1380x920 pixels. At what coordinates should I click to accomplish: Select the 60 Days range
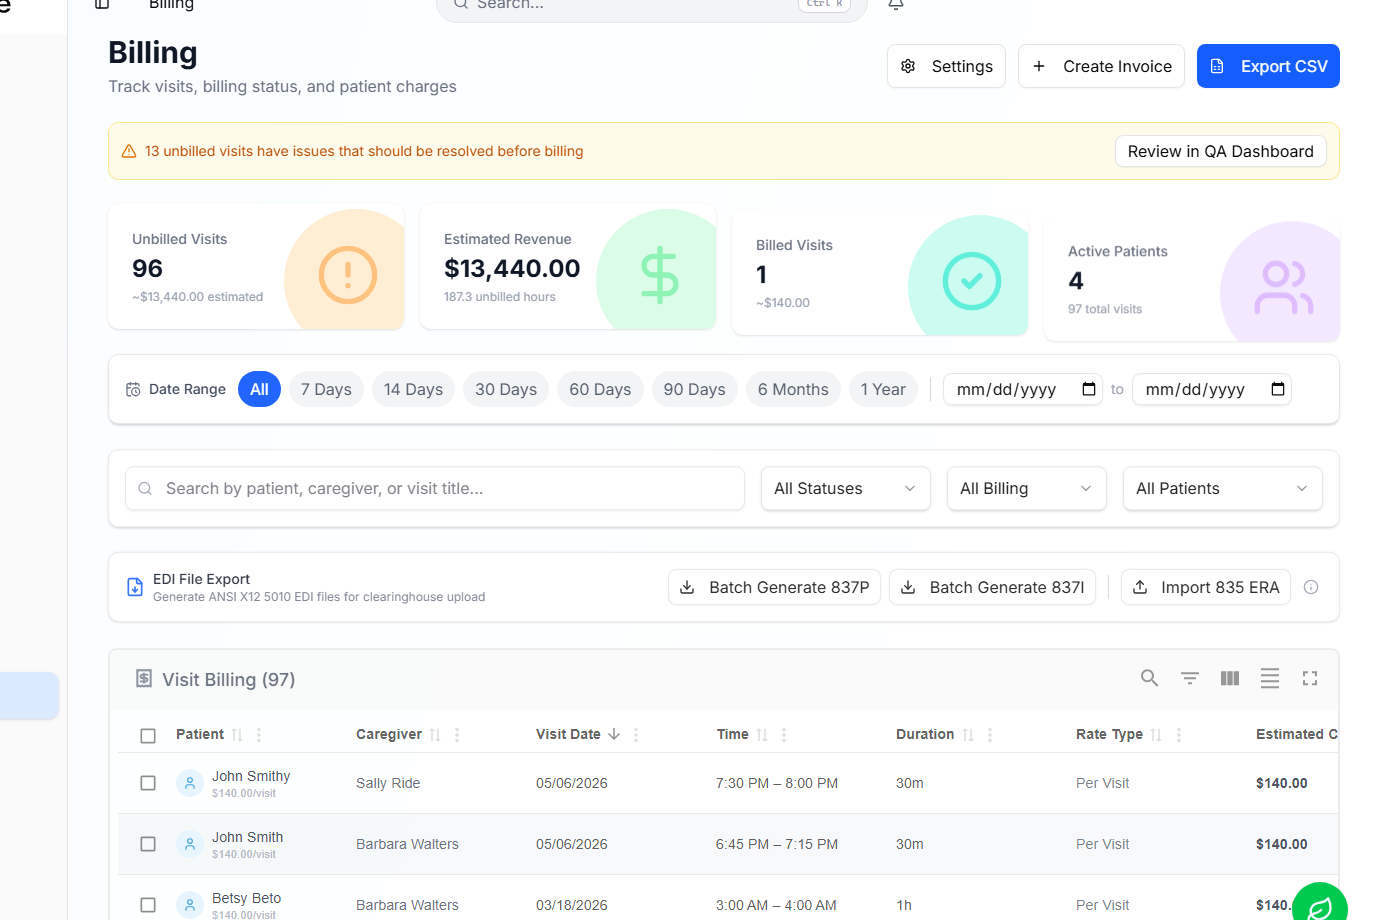[600, 389]
